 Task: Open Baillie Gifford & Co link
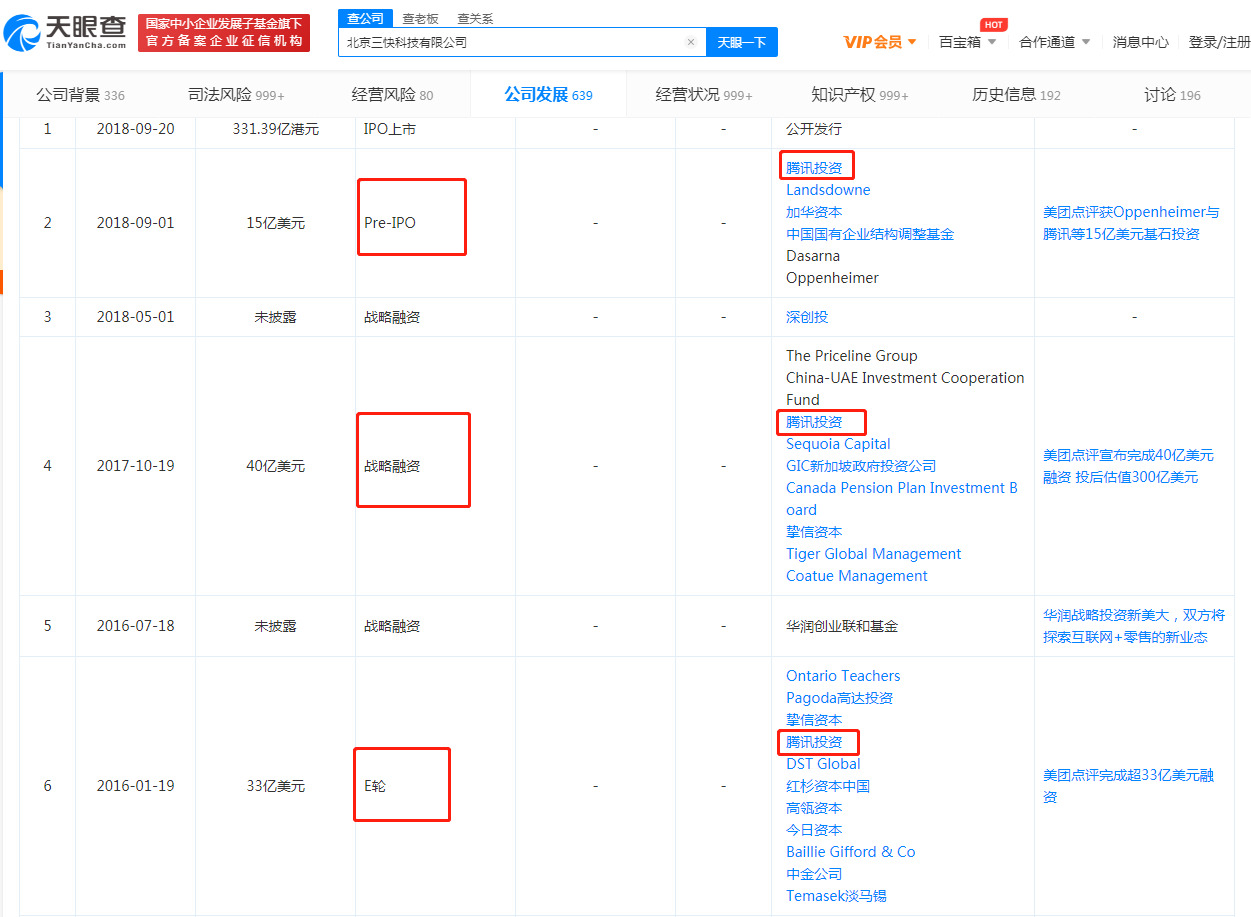pyautogui.click(x=850, y=852)
